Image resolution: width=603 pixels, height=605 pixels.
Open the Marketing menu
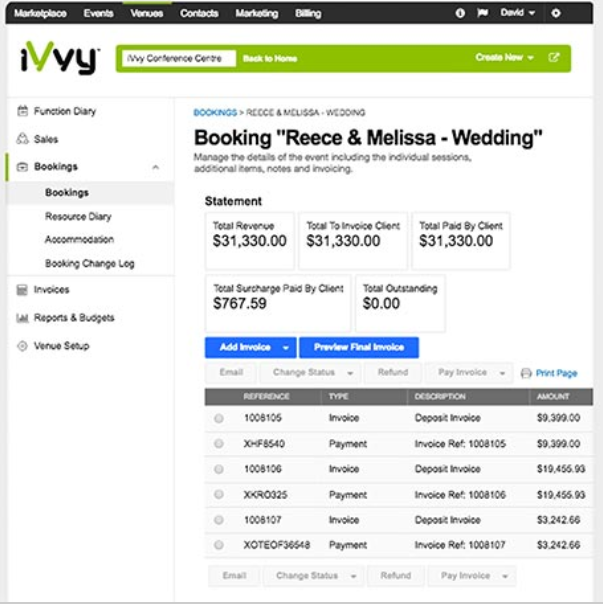pos(257,13)
